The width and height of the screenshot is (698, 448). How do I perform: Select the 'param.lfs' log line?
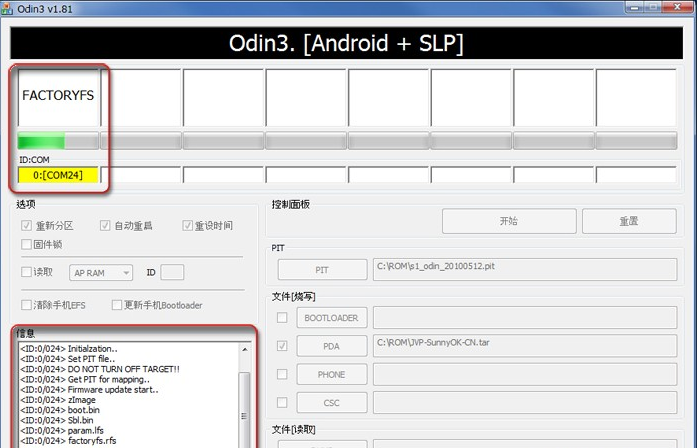62,430
